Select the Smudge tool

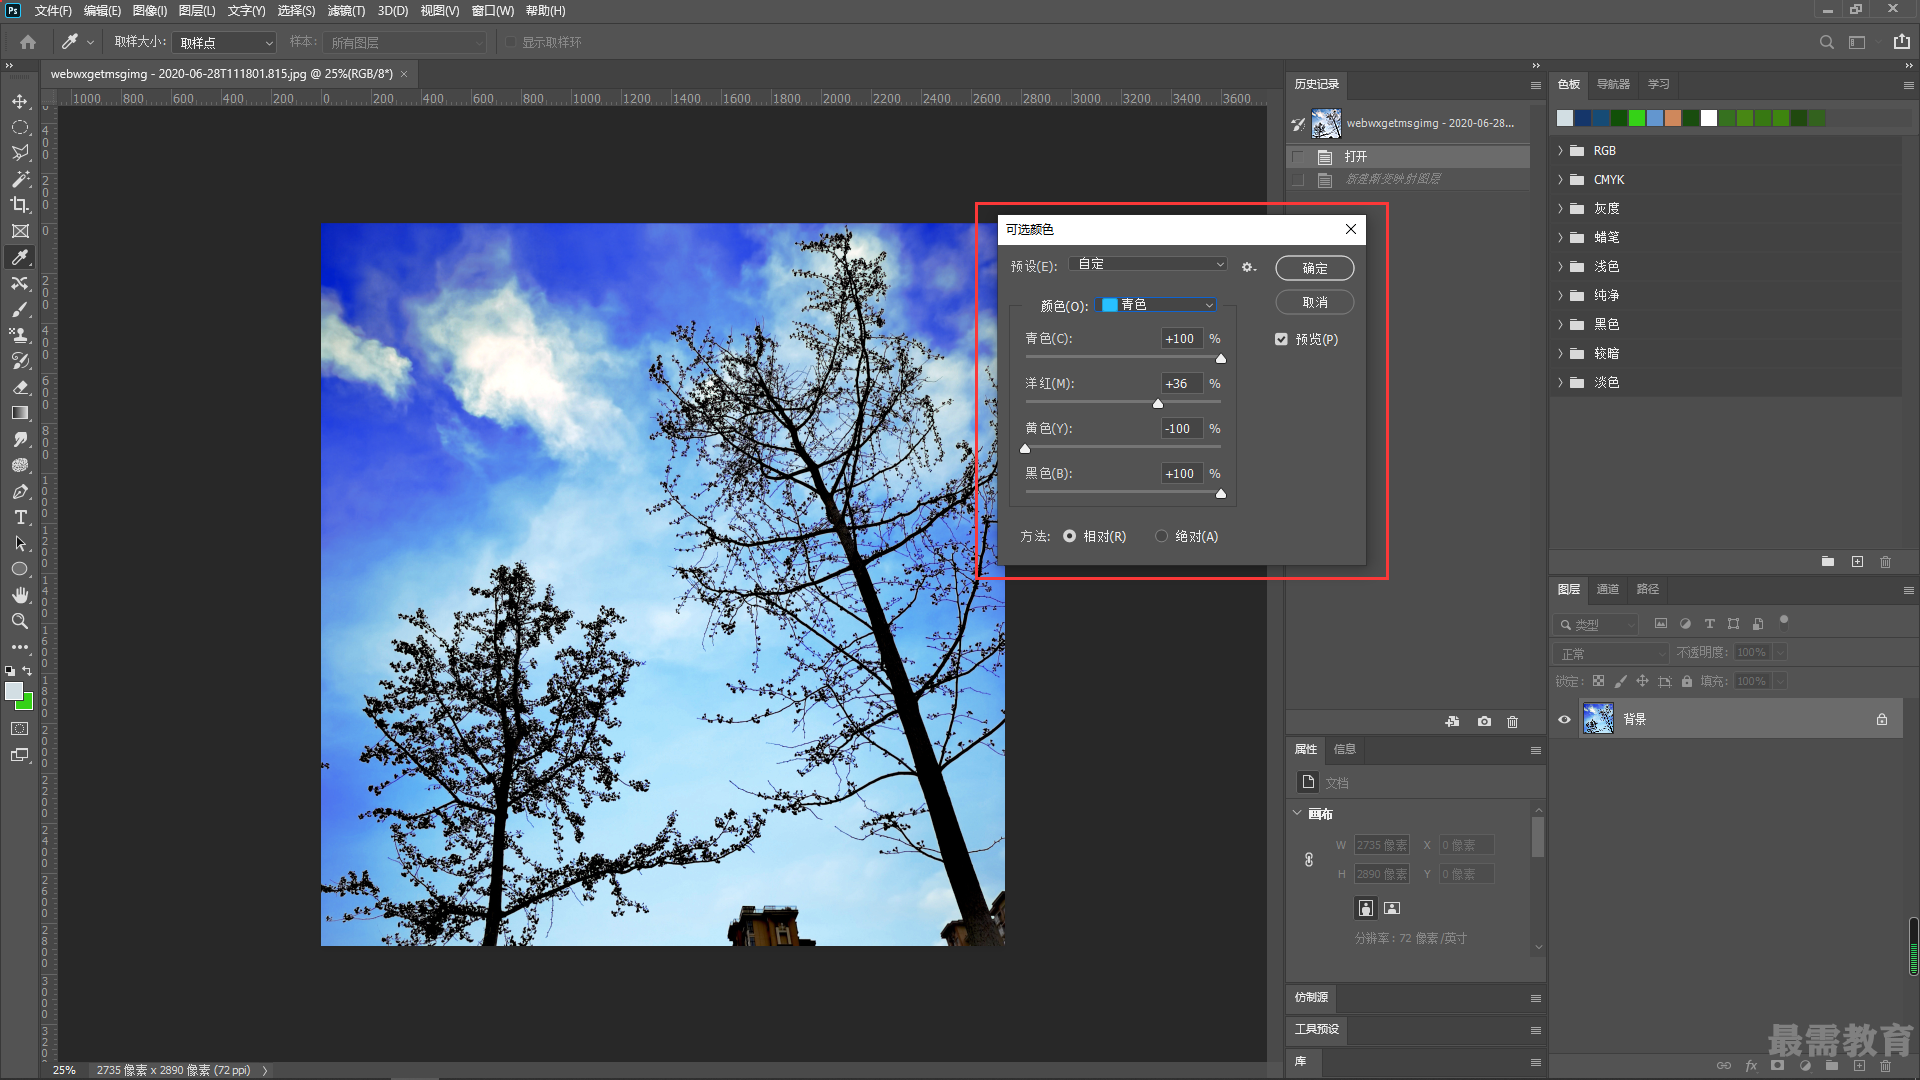pos(20,439)
